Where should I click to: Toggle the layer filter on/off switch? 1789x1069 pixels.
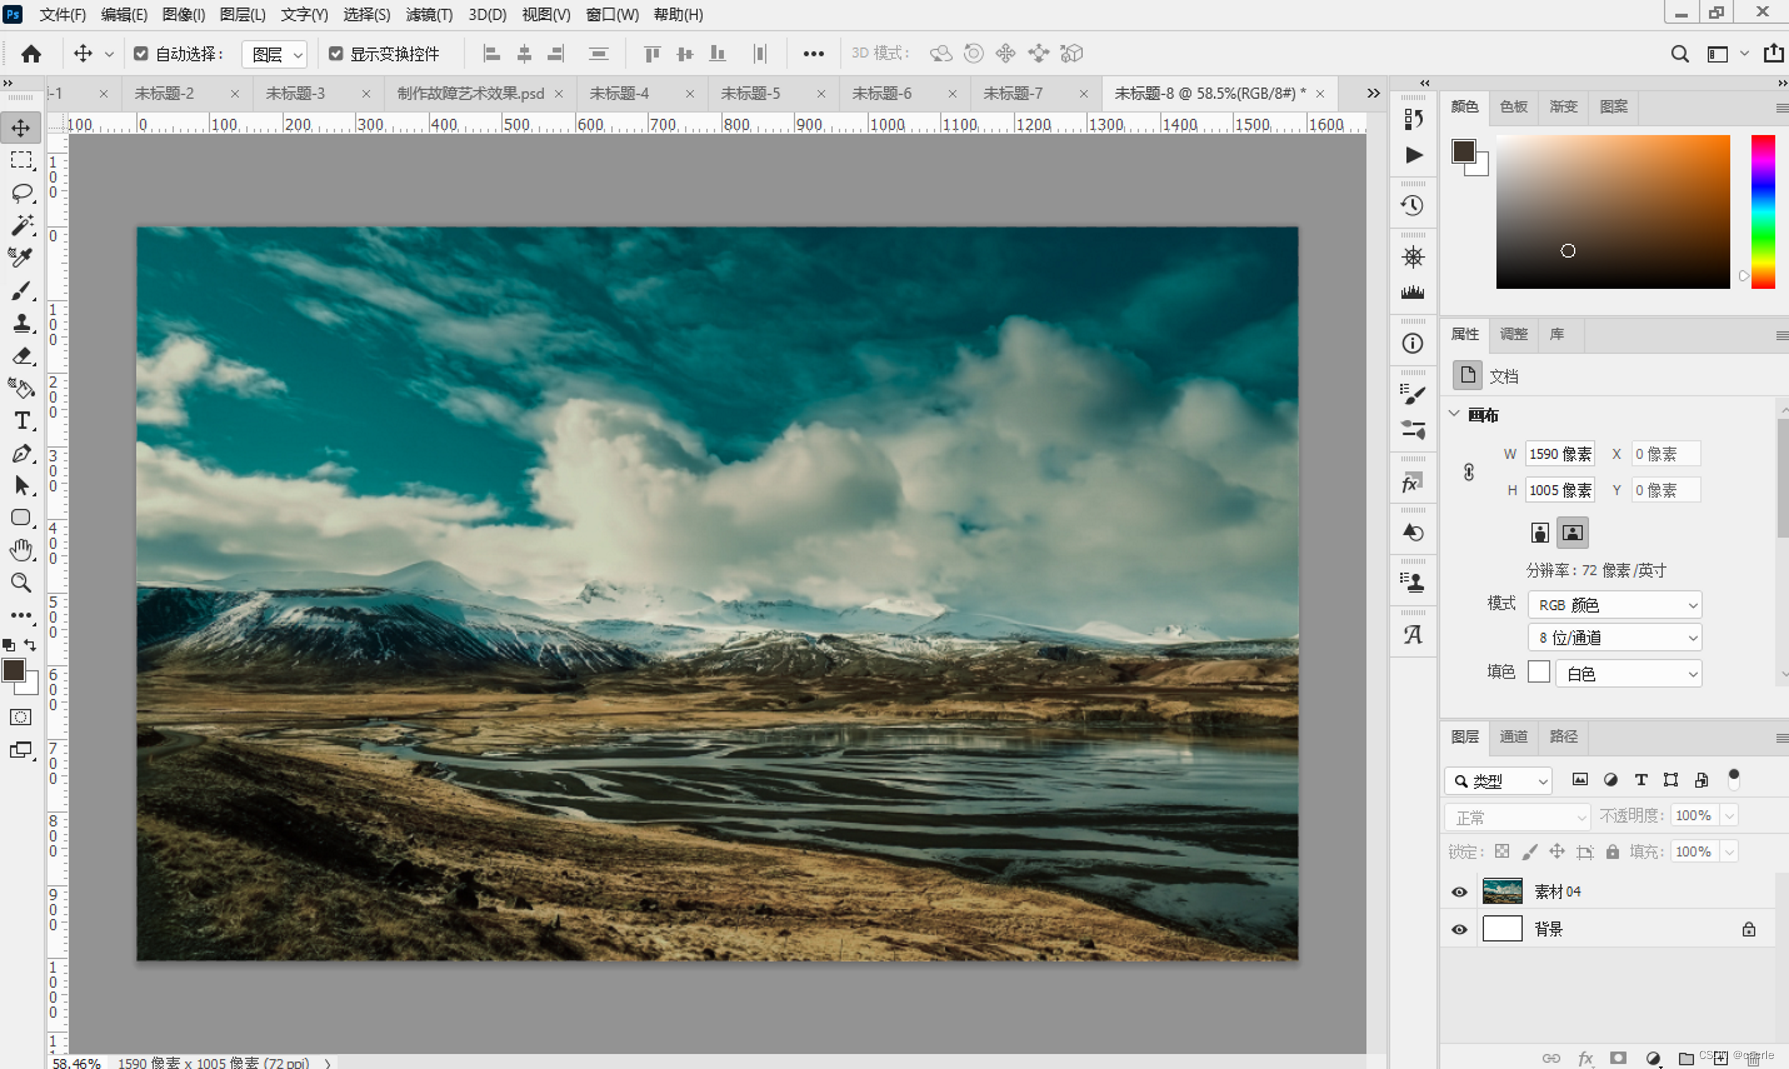point(1734,777)
